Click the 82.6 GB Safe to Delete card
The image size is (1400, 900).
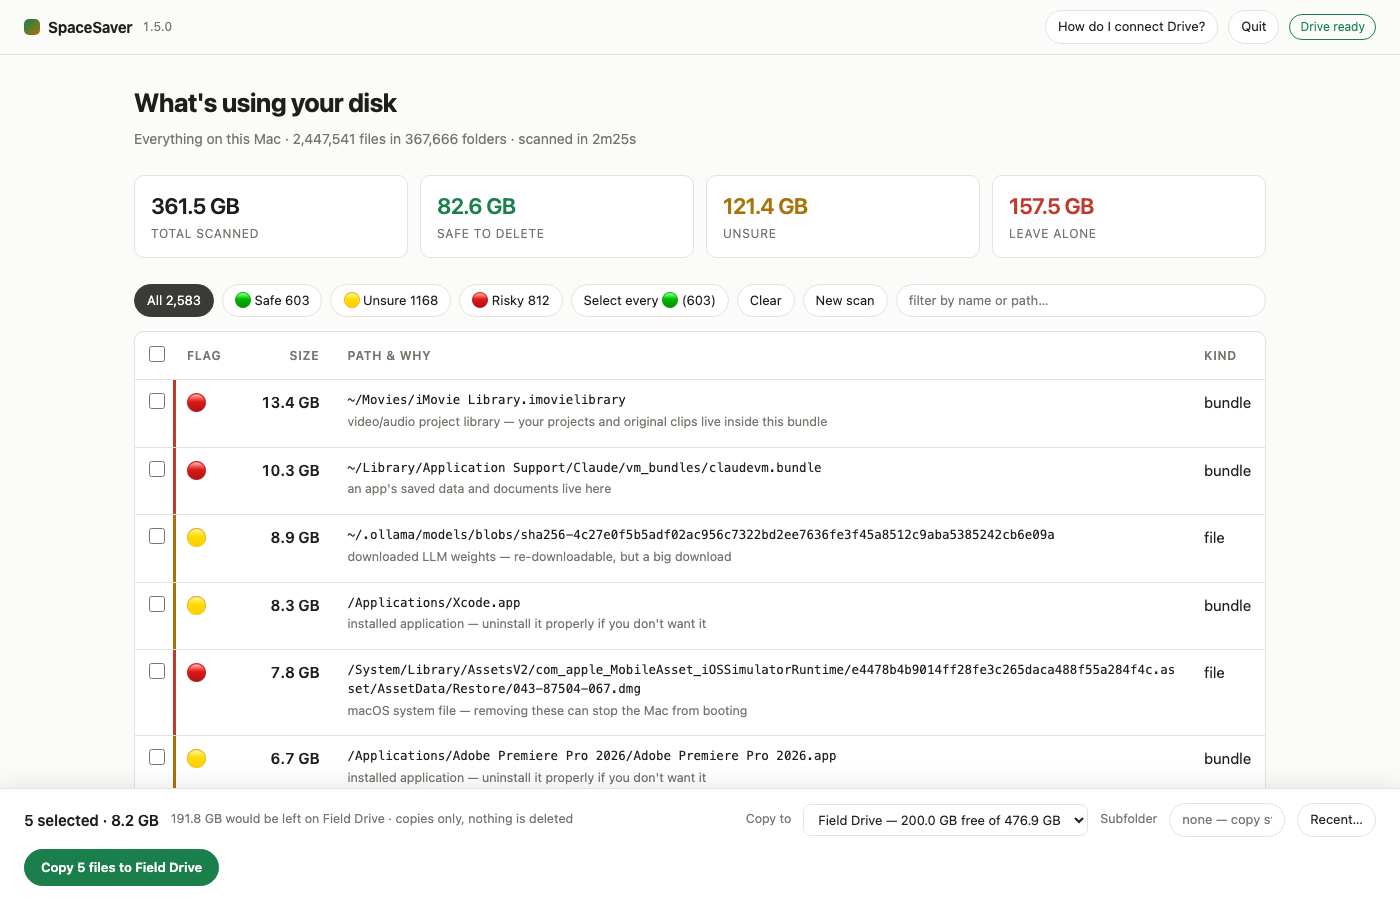pos(557,217)
